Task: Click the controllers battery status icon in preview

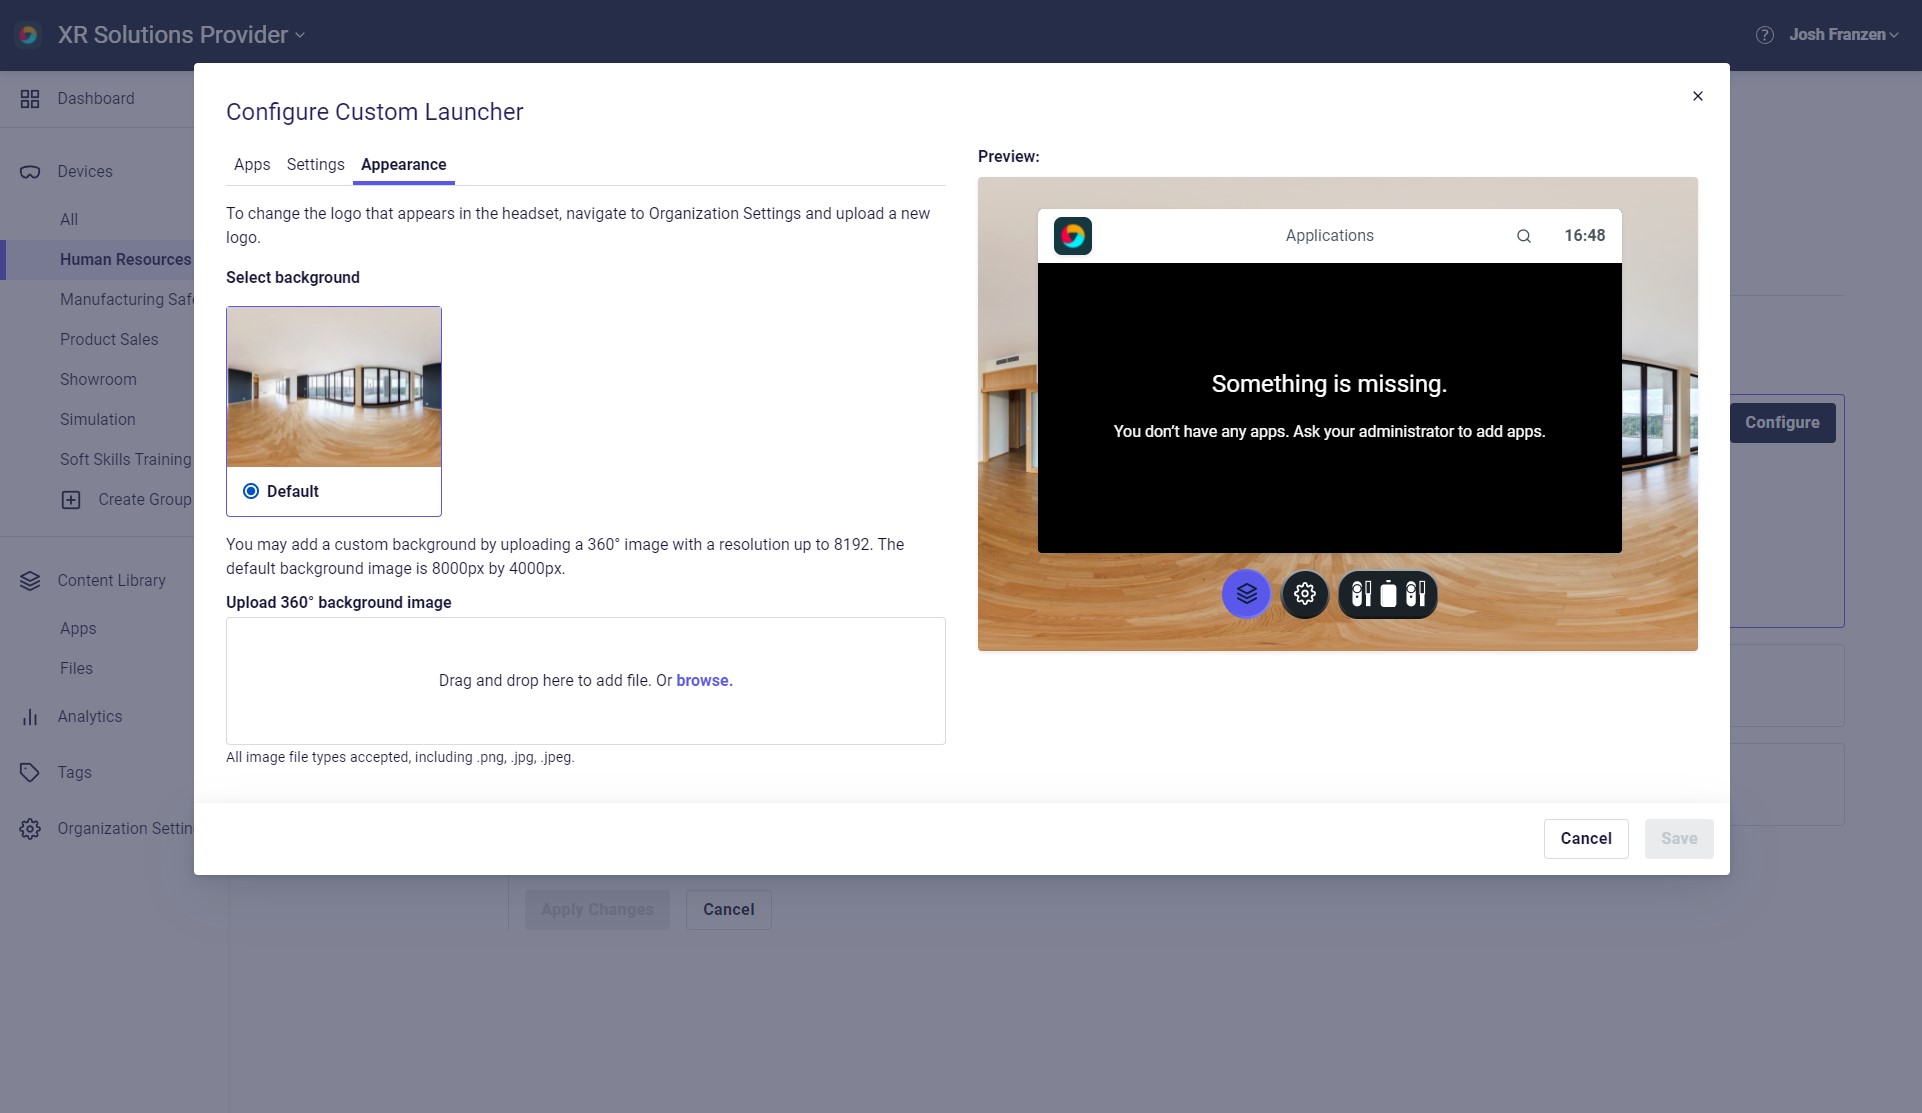Action: [1388, 594]
